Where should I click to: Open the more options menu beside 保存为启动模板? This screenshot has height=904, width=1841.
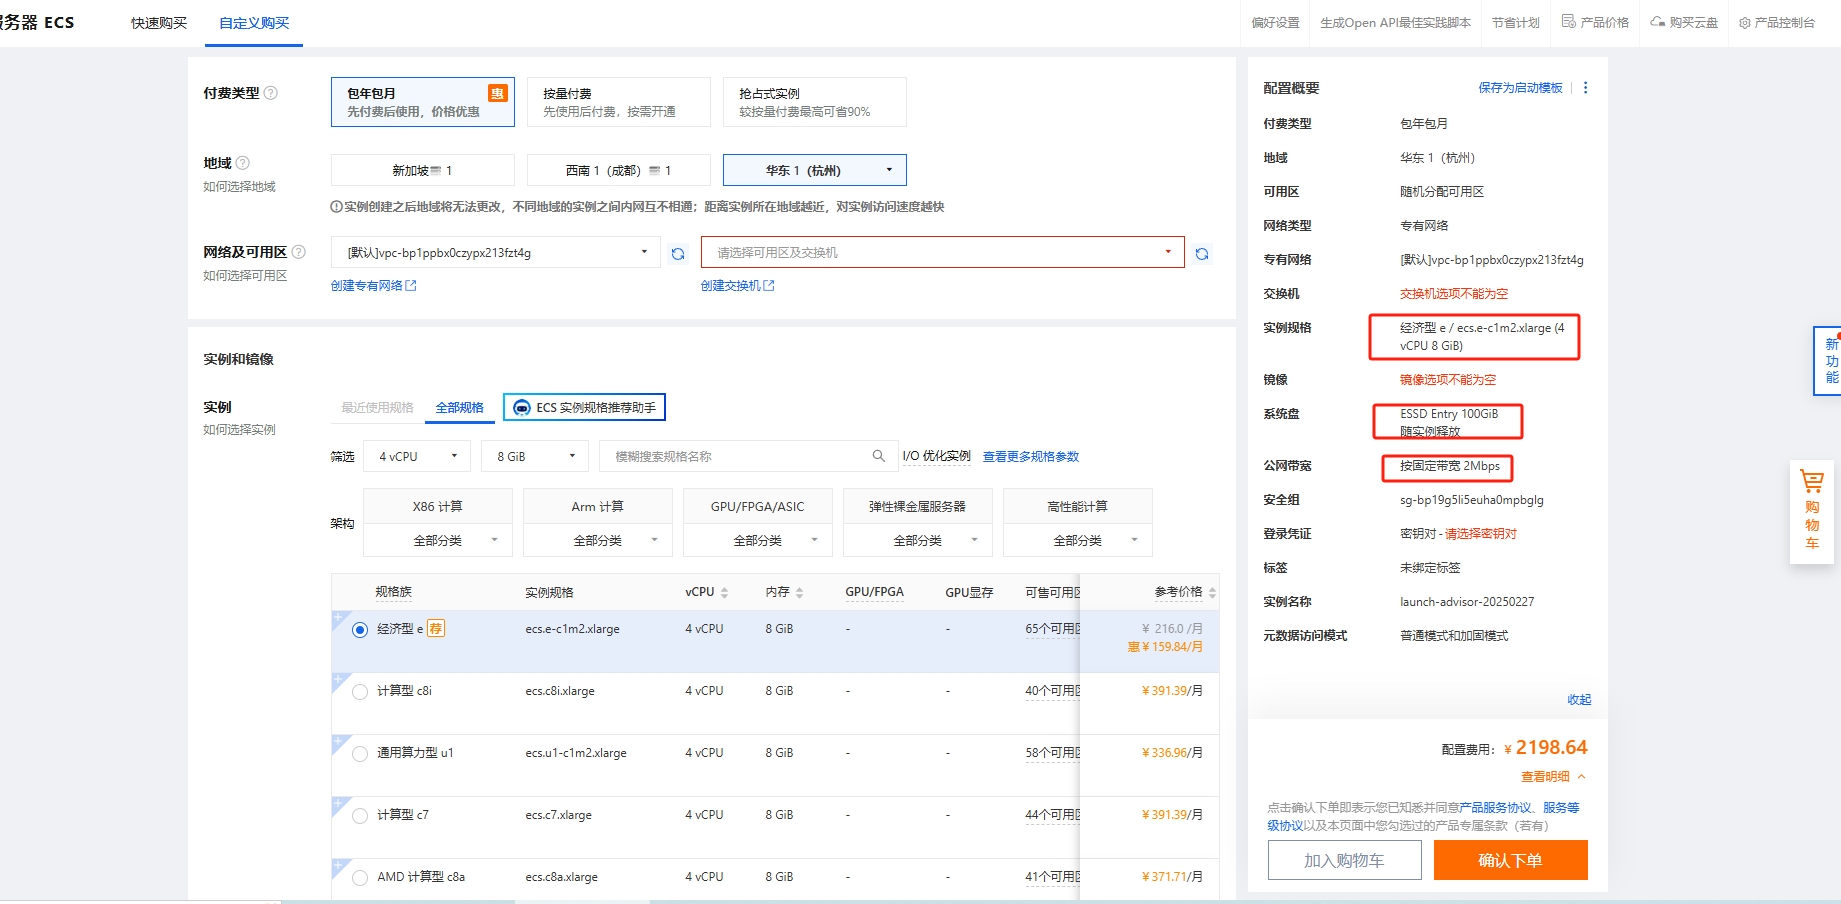[x=1586, y=88]
